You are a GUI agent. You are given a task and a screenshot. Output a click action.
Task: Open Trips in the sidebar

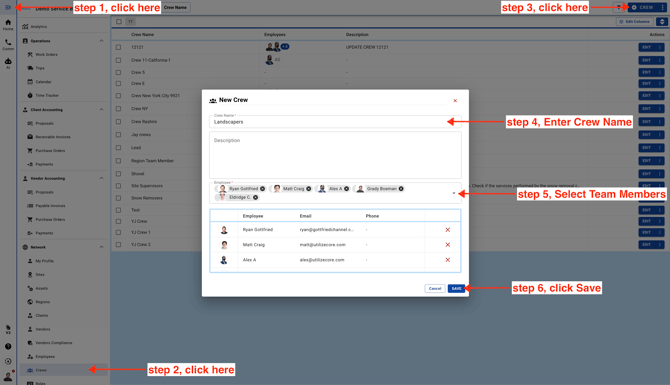tap(40, 68)
